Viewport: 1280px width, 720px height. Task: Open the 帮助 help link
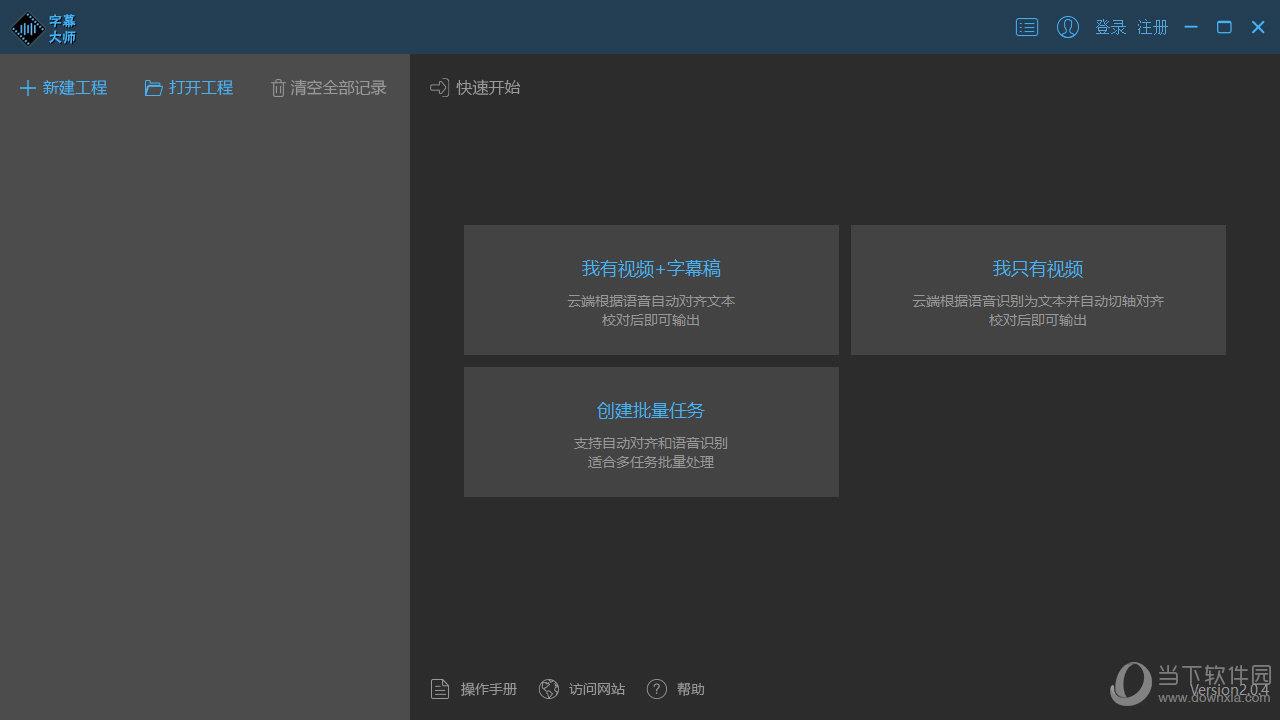[x=676, y=689]
